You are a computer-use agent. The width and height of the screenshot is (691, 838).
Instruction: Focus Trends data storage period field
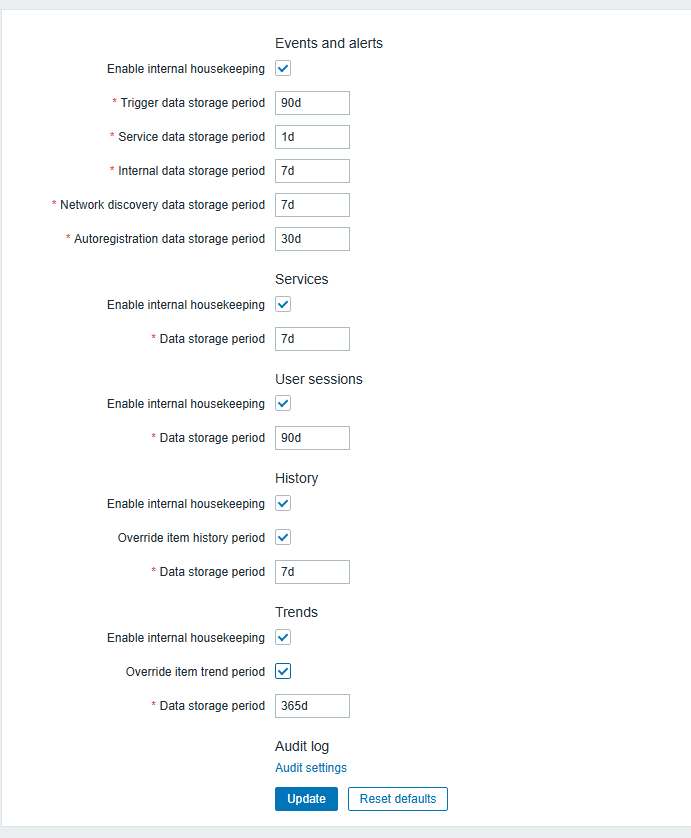click(312, 706)
